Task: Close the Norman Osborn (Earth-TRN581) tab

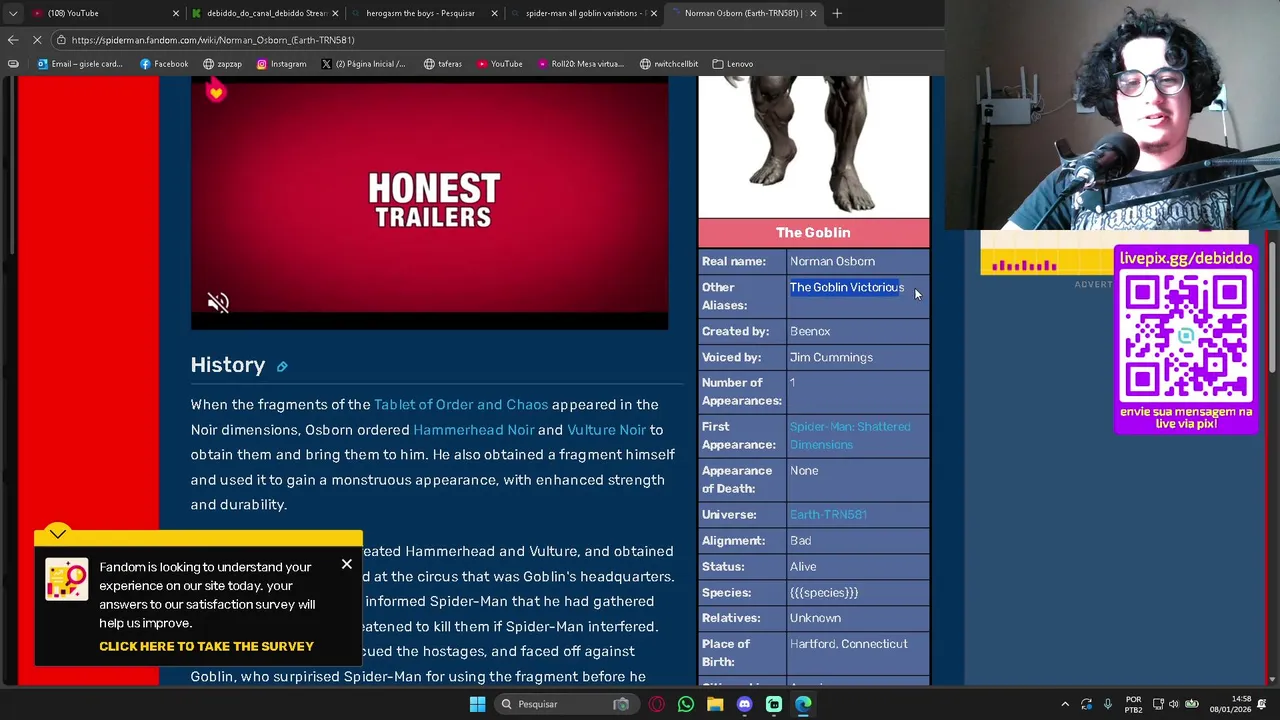Action: 813,13
